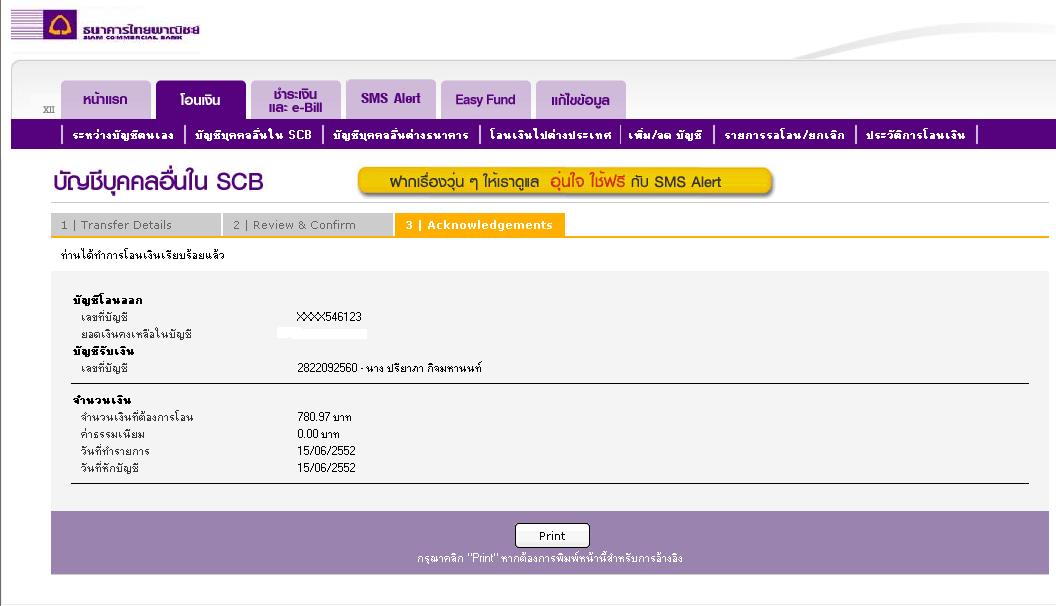Screen dimensions: 1056x606
Task: Click the bold จำนวนเงิน section heading
Action: (102, 400)
